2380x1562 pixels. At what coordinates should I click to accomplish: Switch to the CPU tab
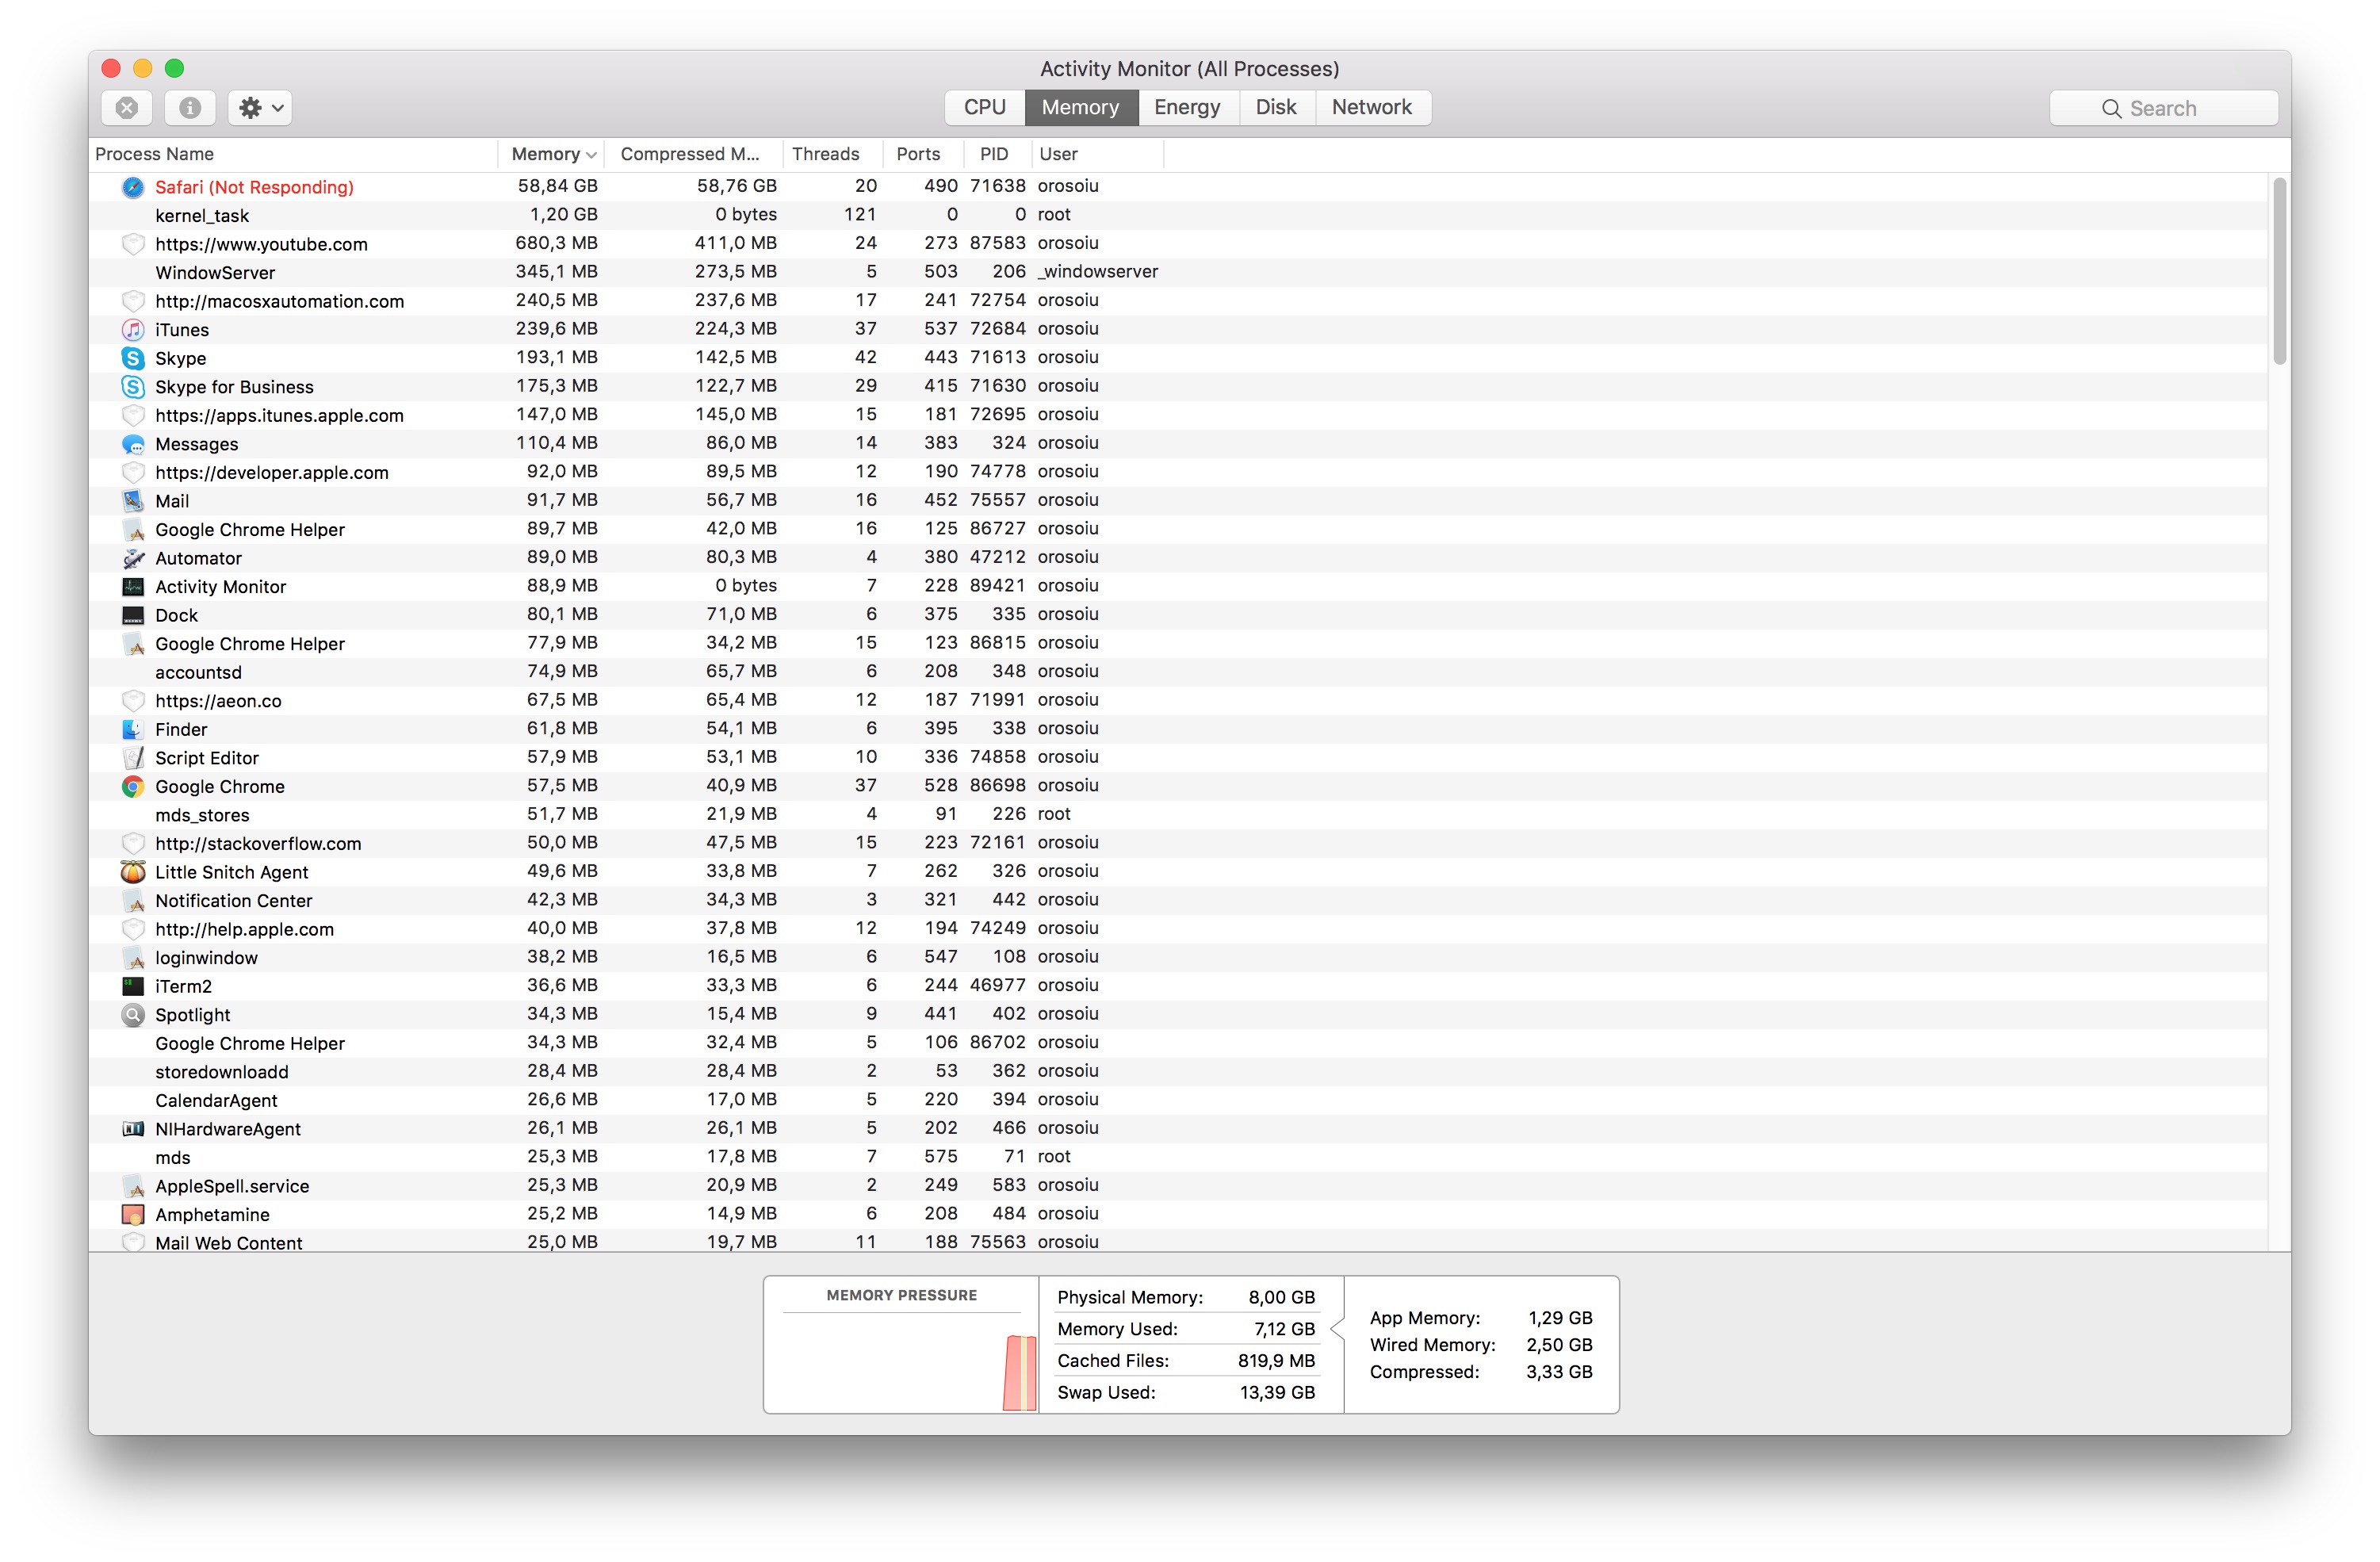point(985,107)
